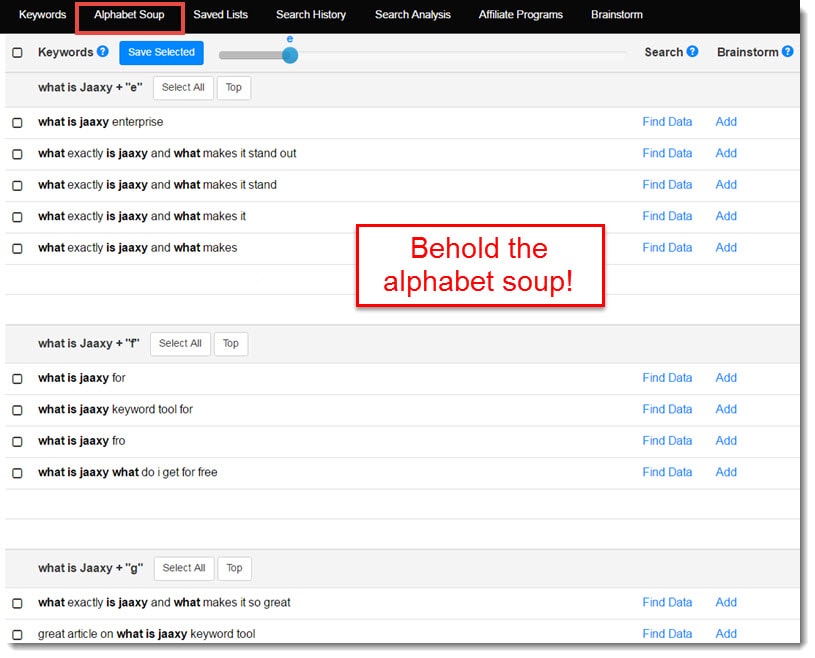Select checkbox for keyword ending 'what makes it'
The image size is (815, 658).
pyautogui.click(x=17, y=217)
